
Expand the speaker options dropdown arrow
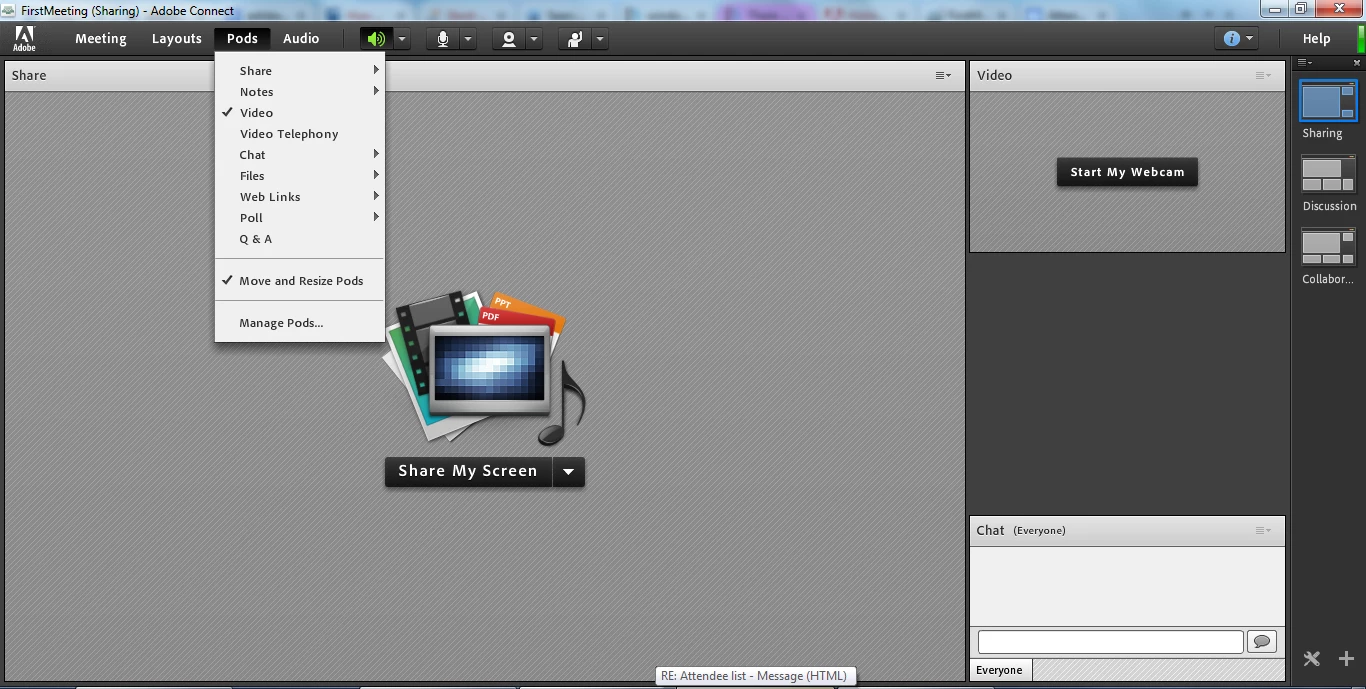tap(401, 39)
